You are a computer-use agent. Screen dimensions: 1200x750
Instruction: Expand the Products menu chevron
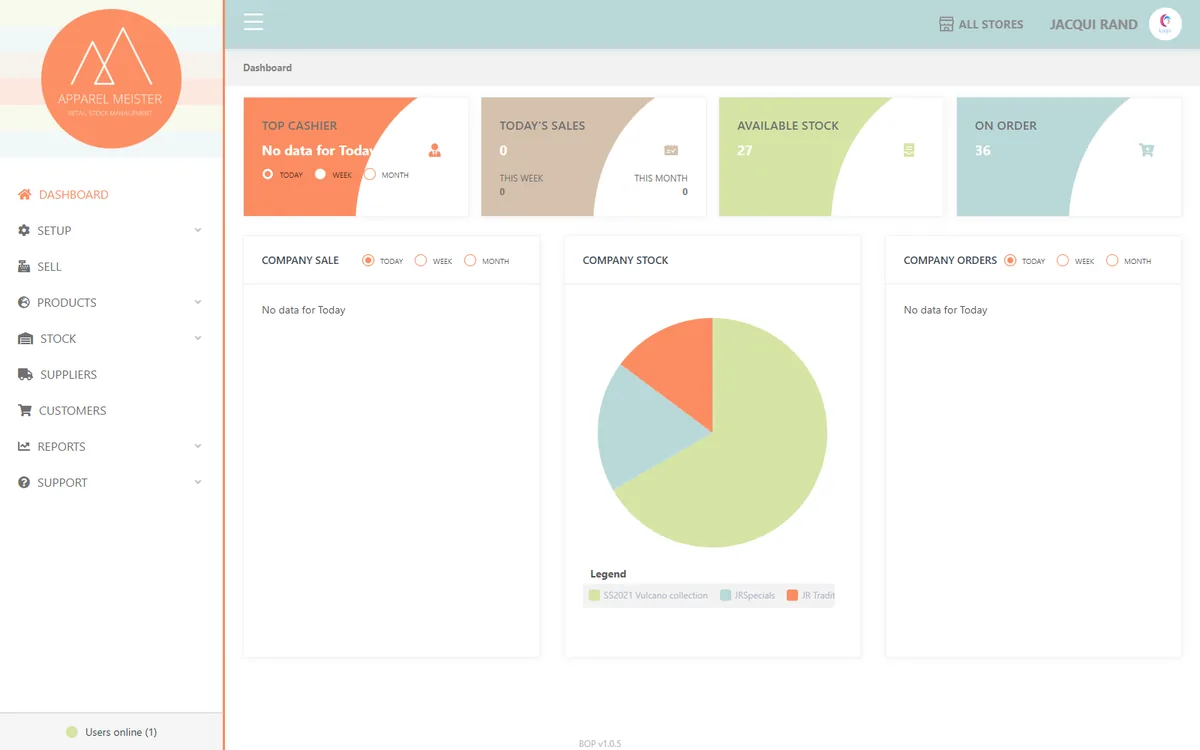[x=198, y=302]
